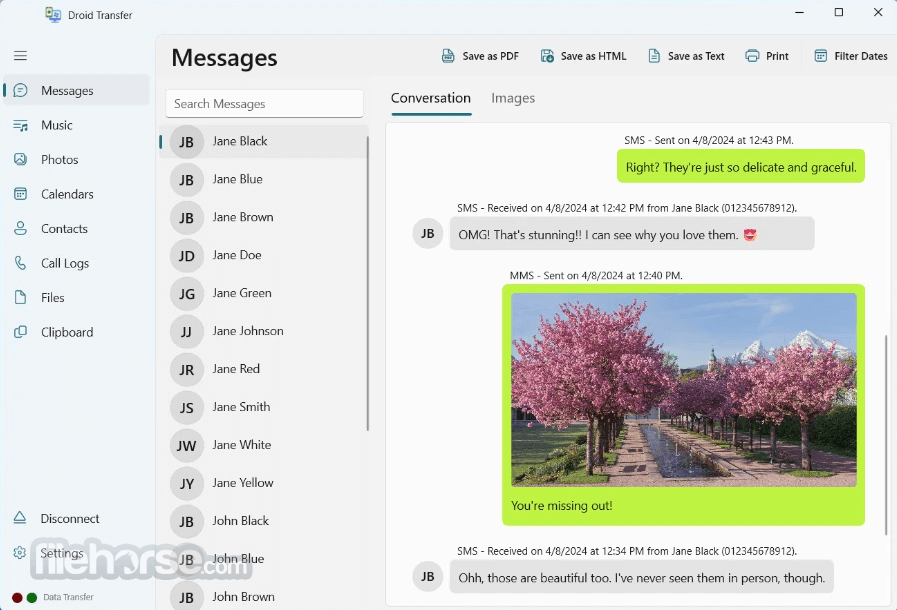Image resolution: width=897 pixels, height=610 pixels.
Task: Click the green status indicator dot
Action: (x=32, y=597)
